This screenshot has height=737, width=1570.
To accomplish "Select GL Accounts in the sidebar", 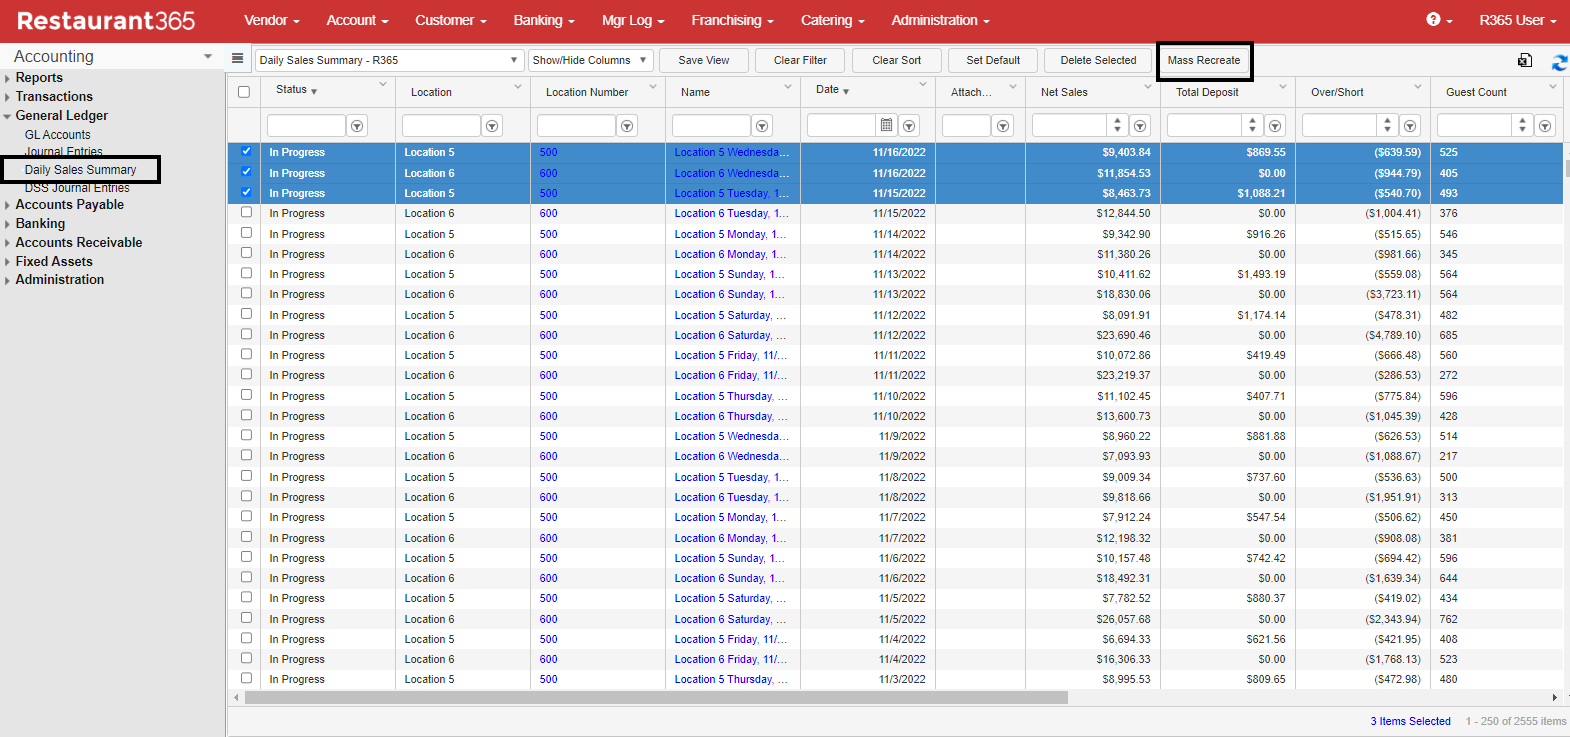I will pyautogui.click(x=58, y=135).
